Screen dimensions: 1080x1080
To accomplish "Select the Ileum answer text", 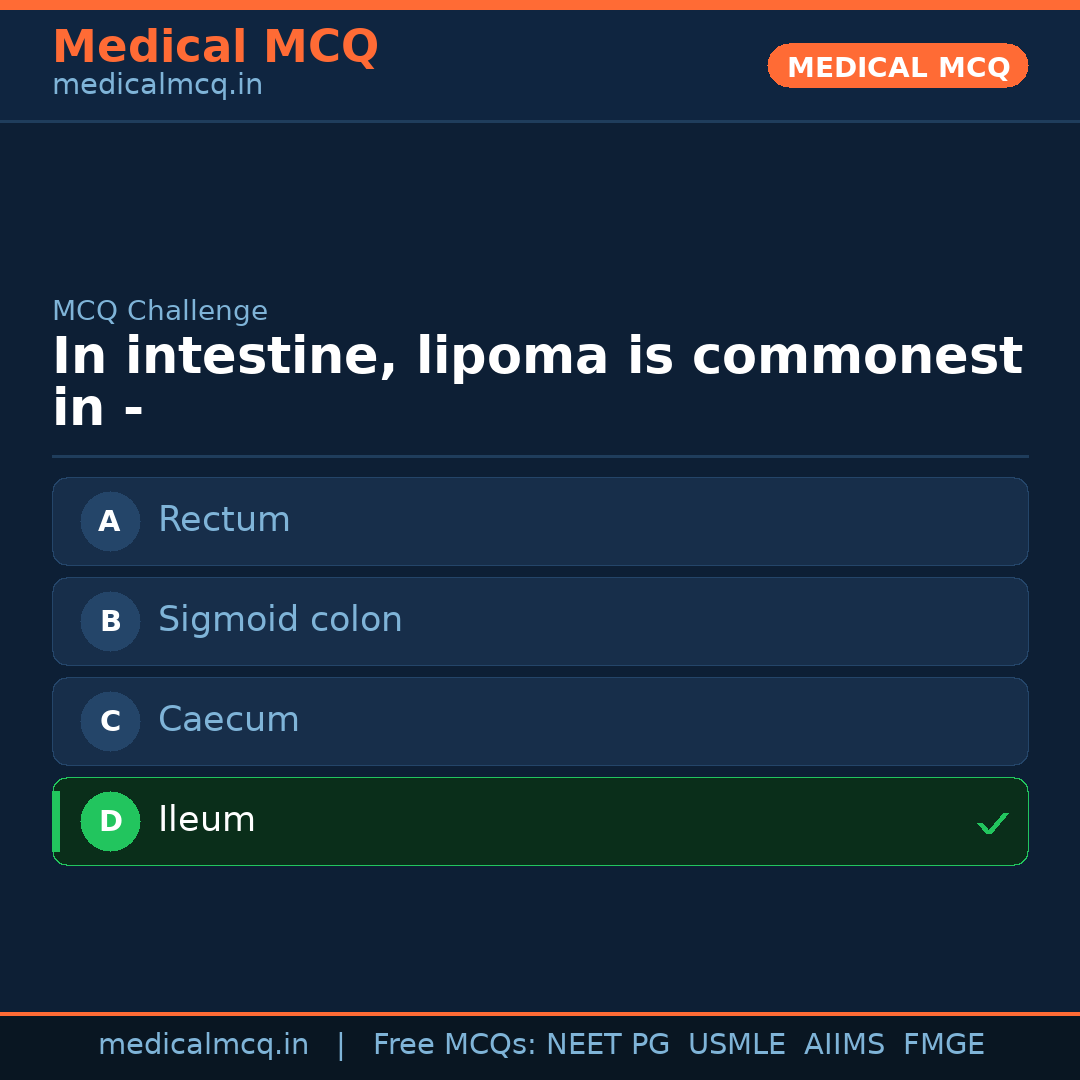I will click(207, 820).
